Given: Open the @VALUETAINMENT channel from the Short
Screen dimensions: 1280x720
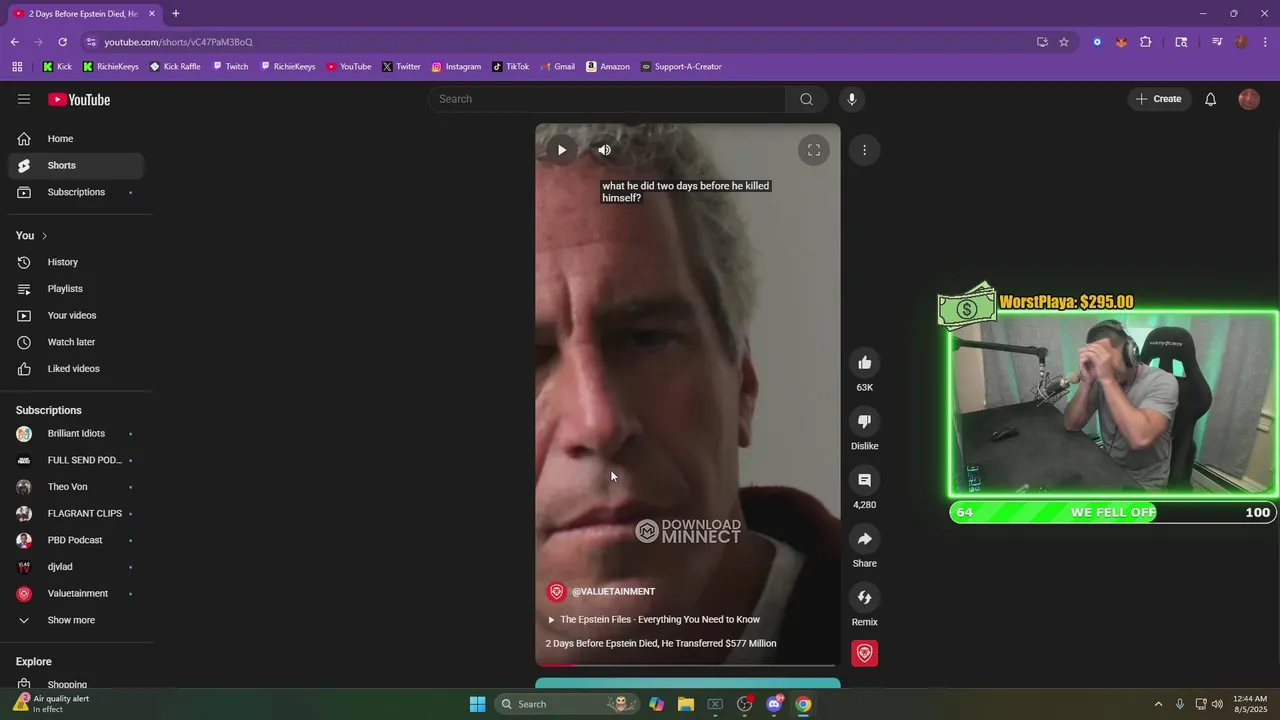Looking at the screenshot, I should [x=613, y=591].
